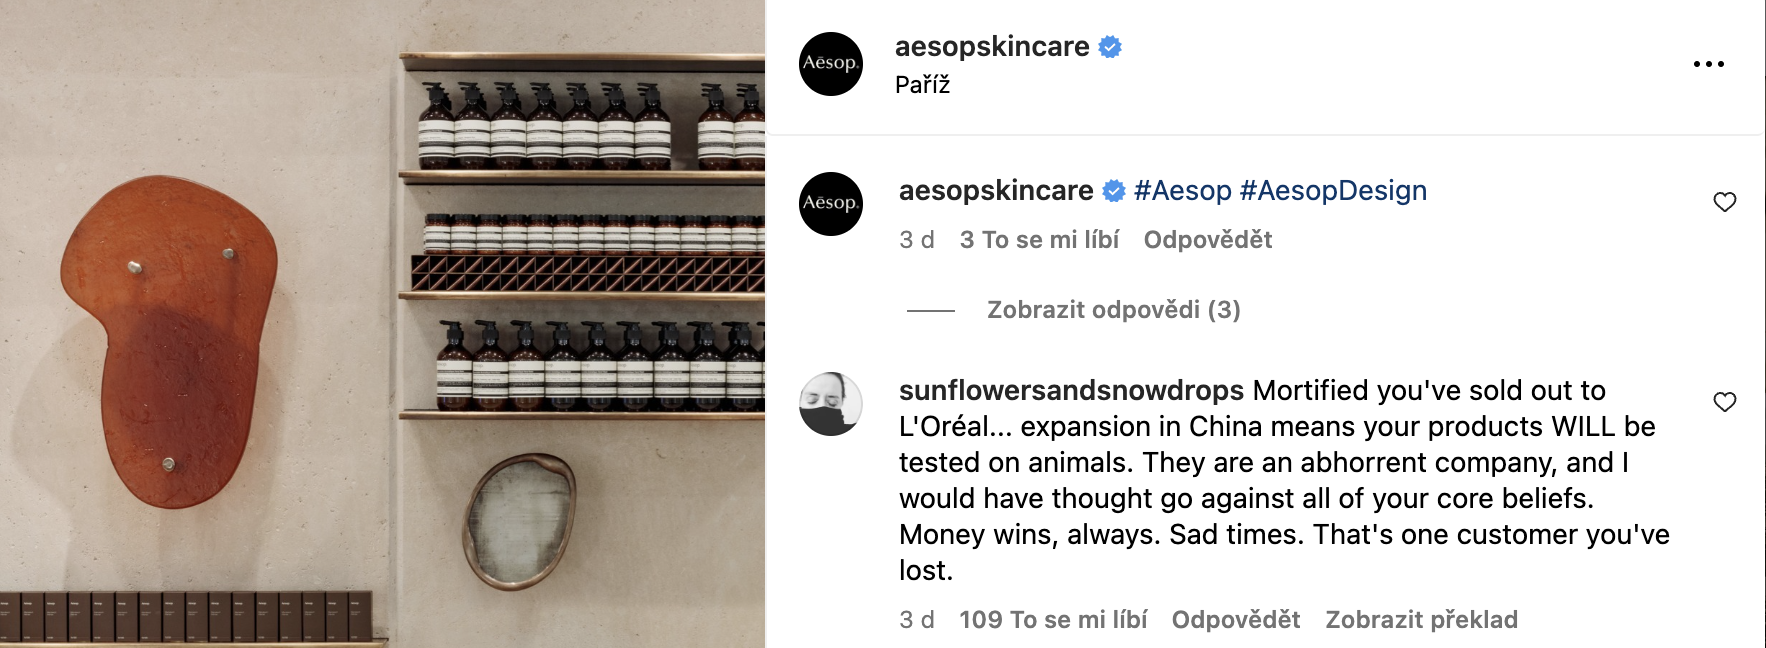Click the Aesop avatar beside the caption

[x=831, y=204]
